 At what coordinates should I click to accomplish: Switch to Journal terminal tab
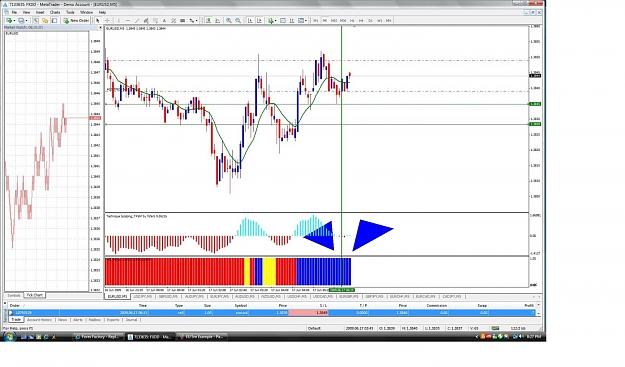131,320
